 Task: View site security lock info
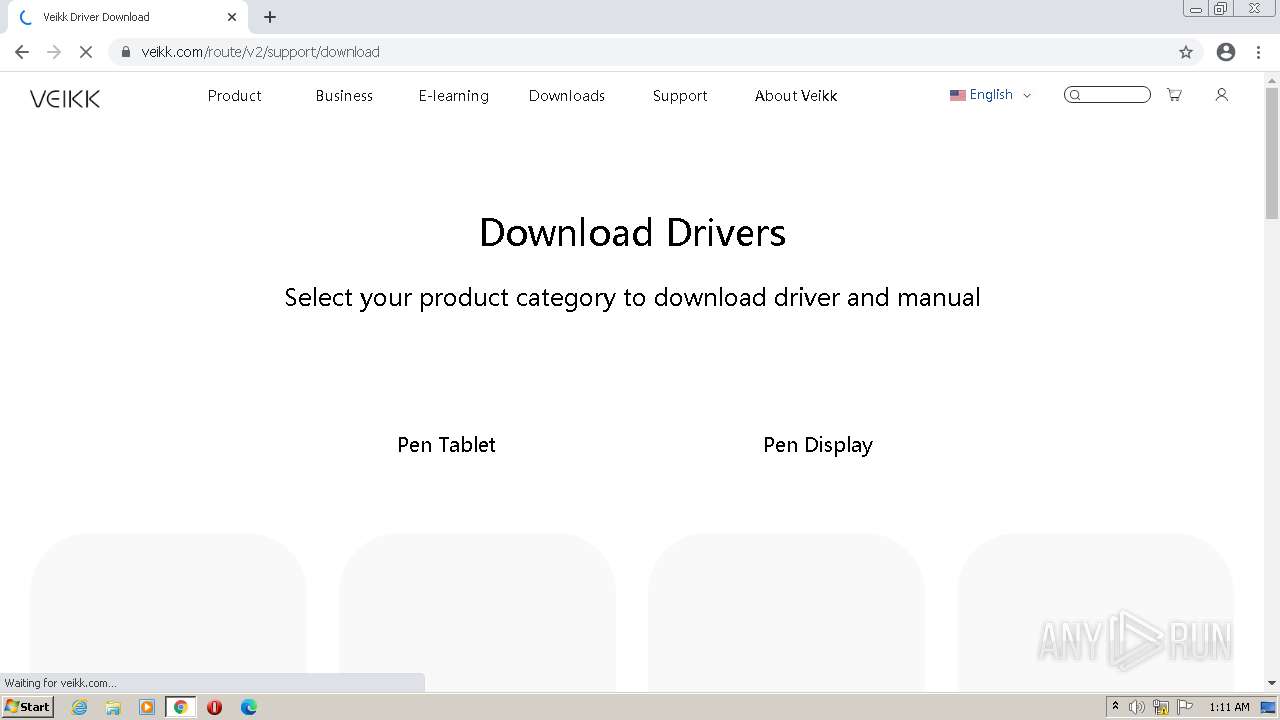tap(126, 52)
